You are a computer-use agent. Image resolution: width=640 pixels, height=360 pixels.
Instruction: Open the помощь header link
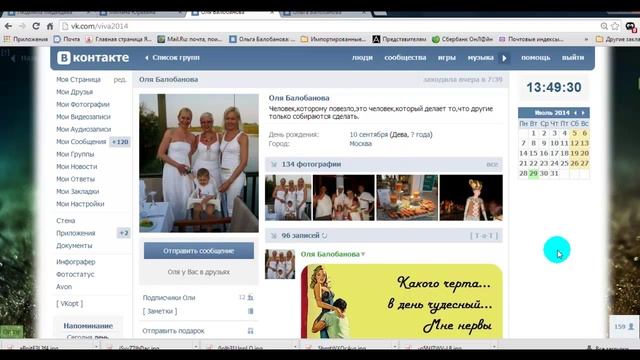[x=536, y=58]
